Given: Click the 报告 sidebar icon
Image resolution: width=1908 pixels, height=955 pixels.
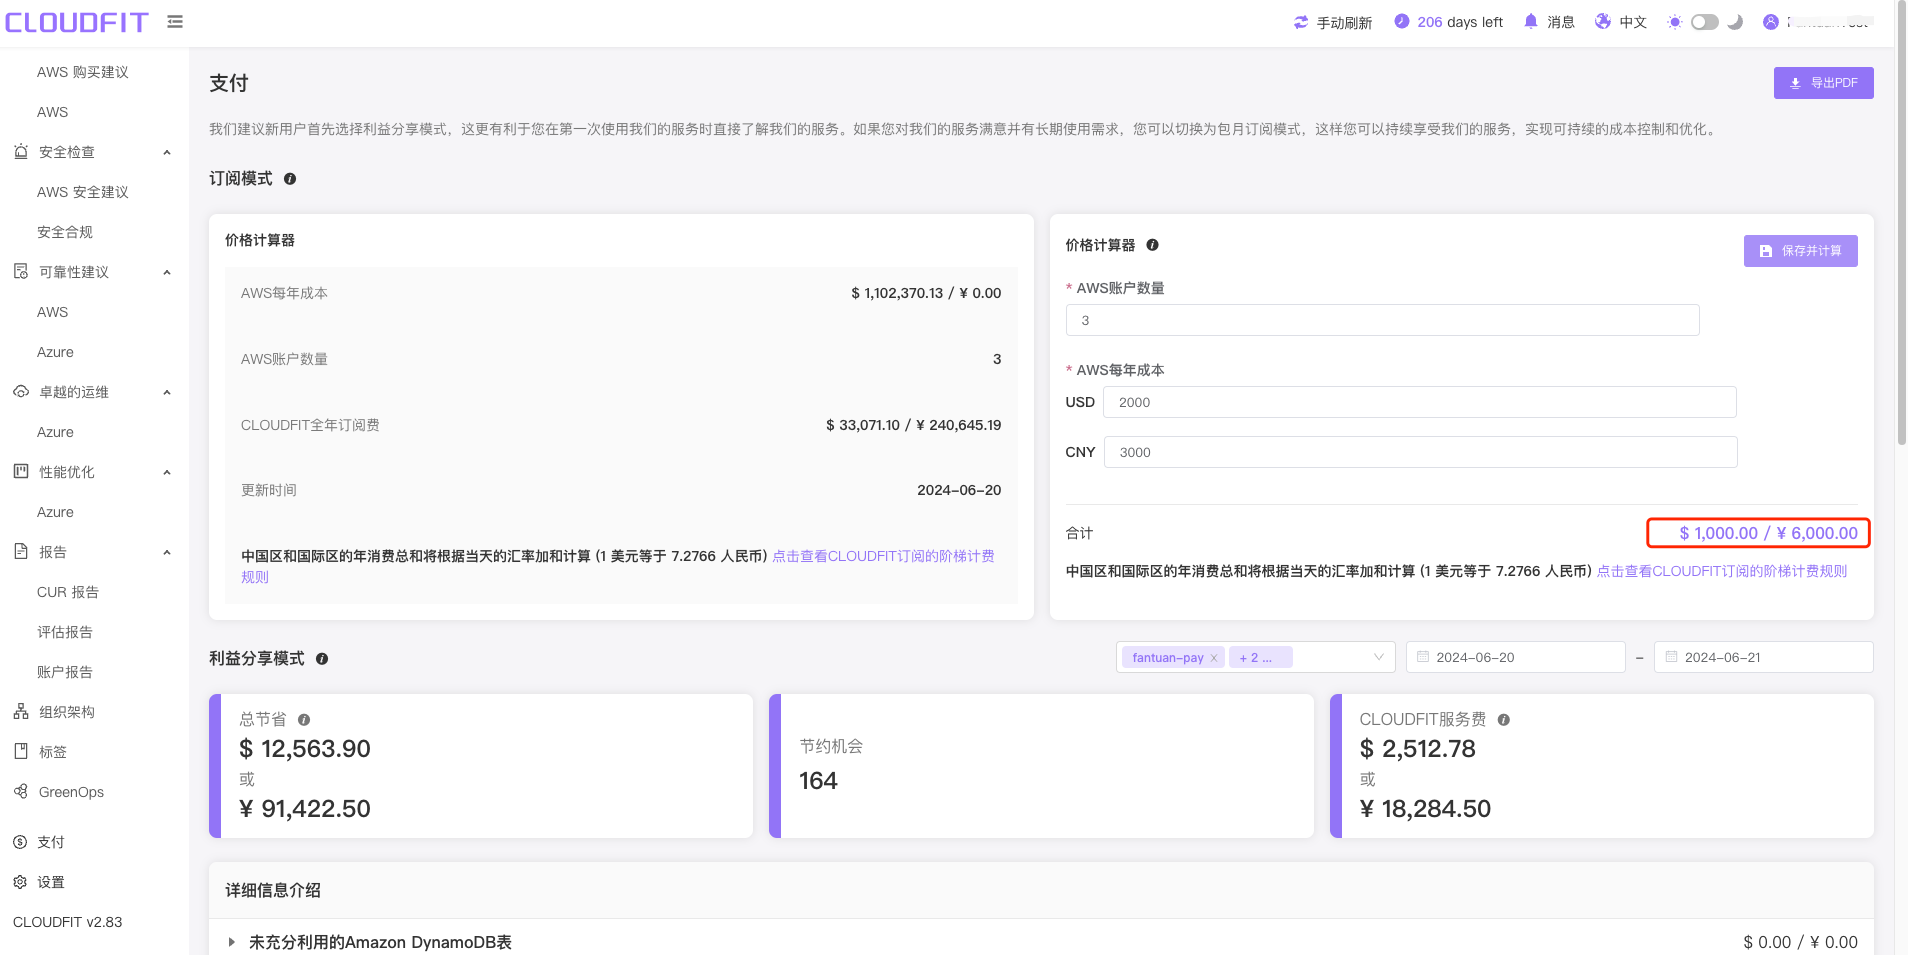Looking at the screenshot, I should coord(21,551).
